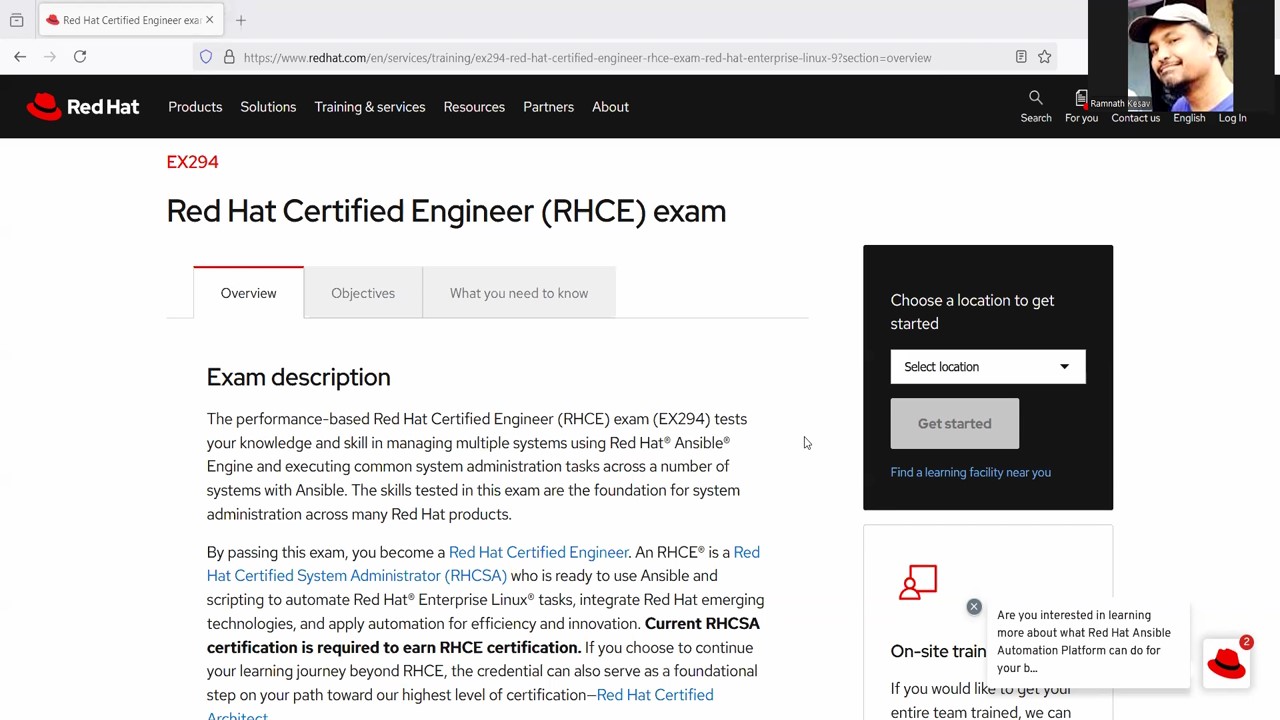Click the Red Hat logo
The height and width of the screenshot is (720, 1280).
click(x=83, y=107)
